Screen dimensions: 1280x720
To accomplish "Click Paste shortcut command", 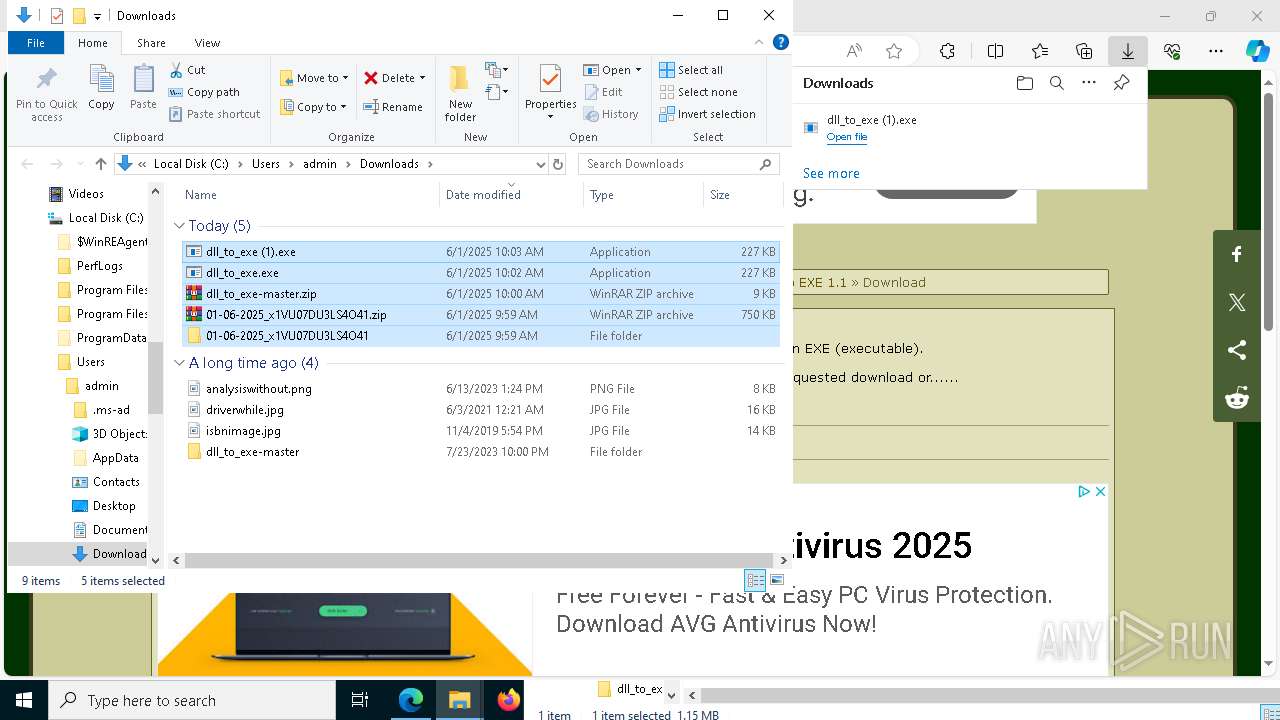I will [x=215, y=114].
